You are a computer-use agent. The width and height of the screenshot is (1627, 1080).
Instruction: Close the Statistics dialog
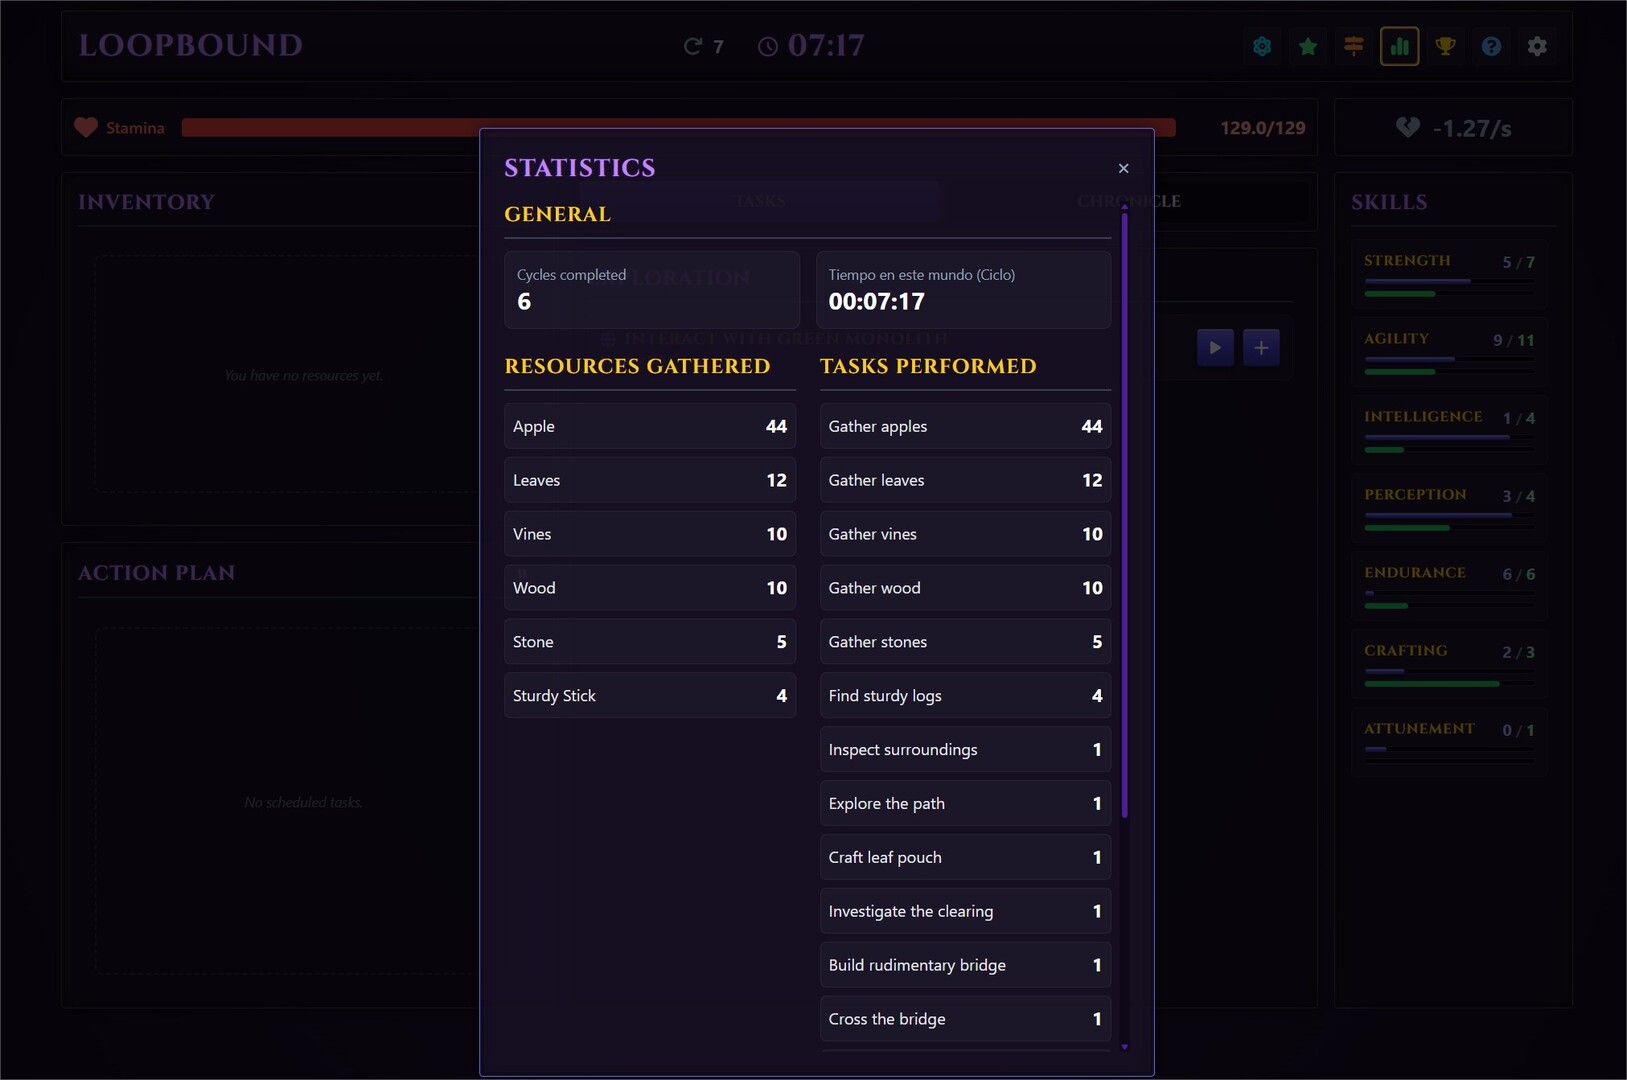pyautogui.click(x=1123, y=168)
